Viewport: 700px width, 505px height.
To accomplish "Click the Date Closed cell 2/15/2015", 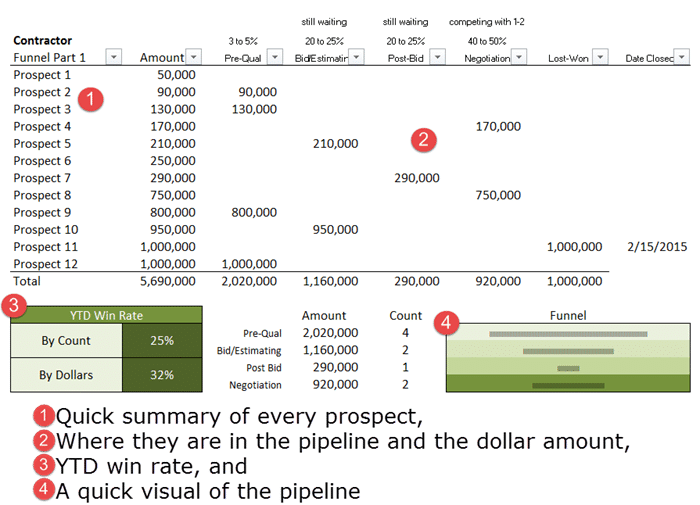I will [x=657, y=246].
